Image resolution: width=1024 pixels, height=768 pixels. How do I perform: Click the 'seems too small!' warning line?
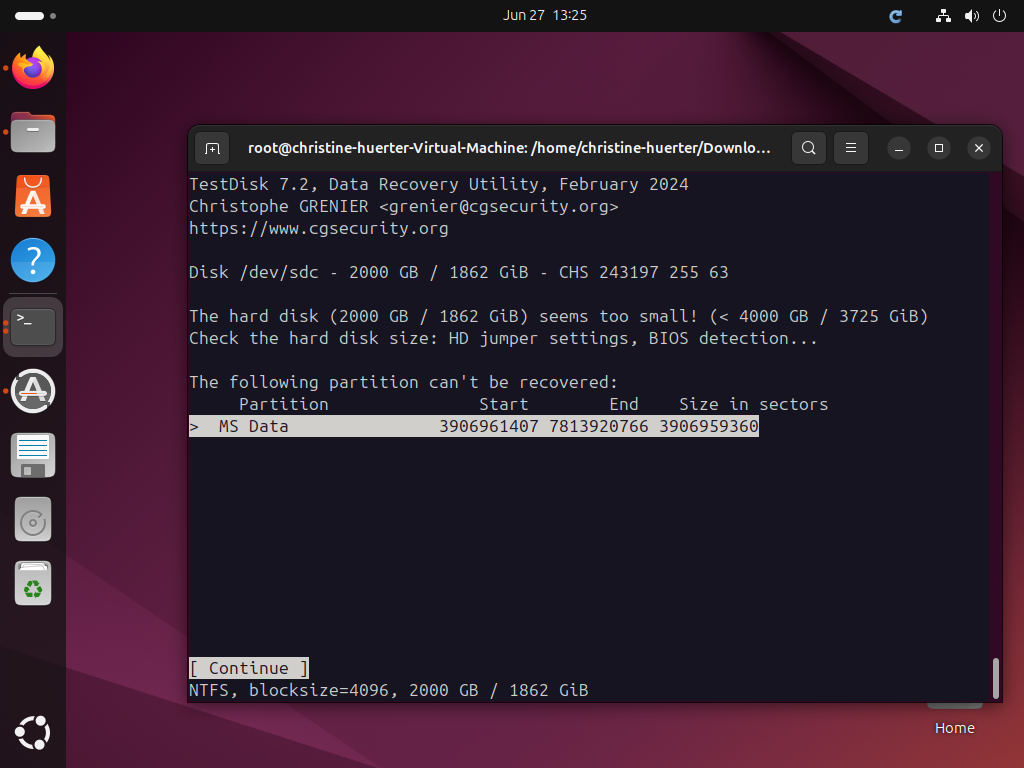[x=558, y=316]
